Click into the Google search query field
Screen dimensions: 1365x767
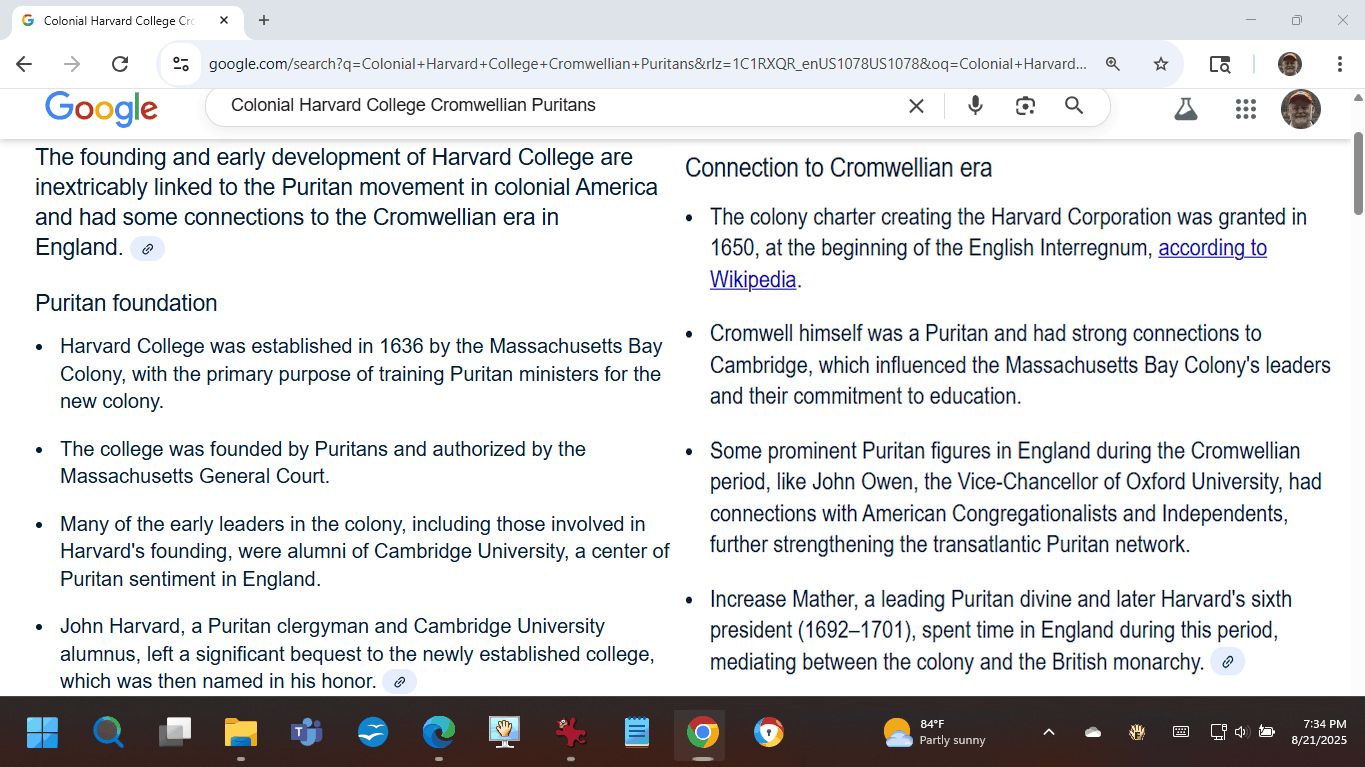point(560,106)
